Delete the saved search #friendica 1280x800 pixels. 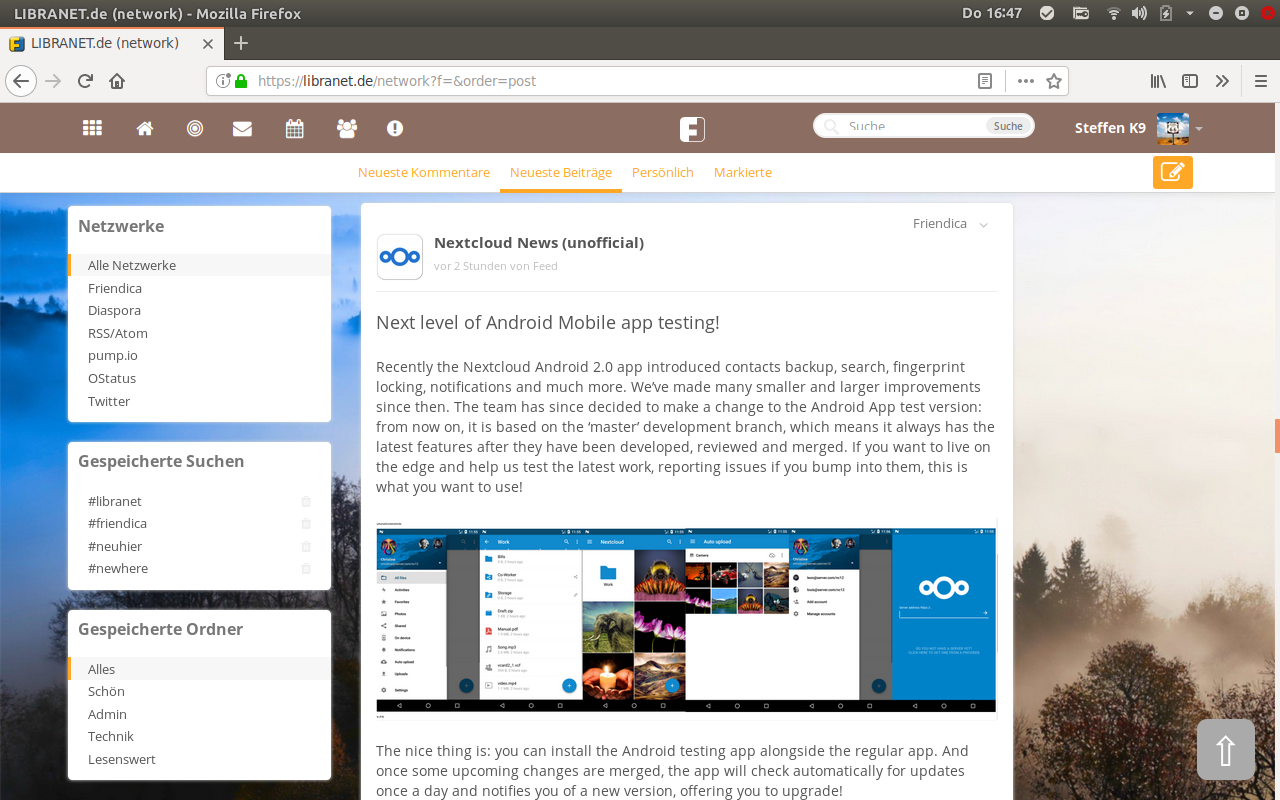306,523
